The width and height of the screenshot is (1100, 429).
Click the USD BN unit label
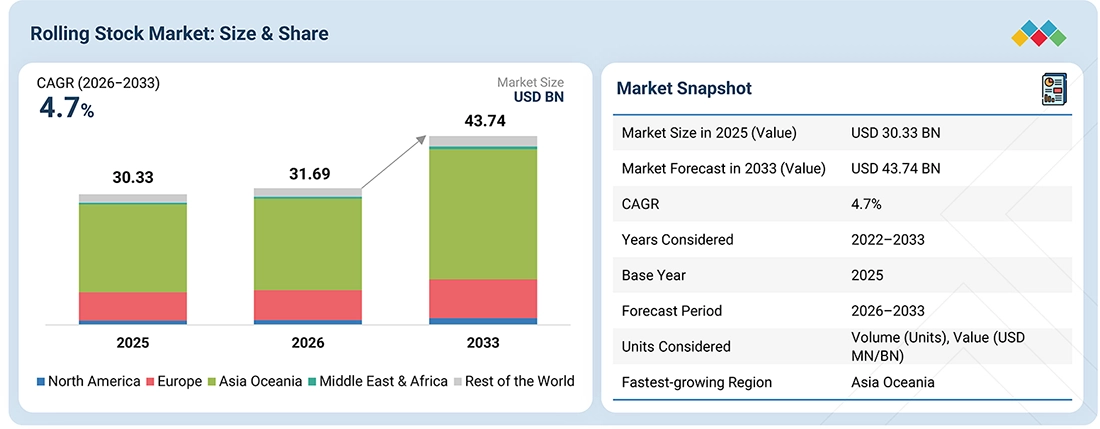point(539,97)
